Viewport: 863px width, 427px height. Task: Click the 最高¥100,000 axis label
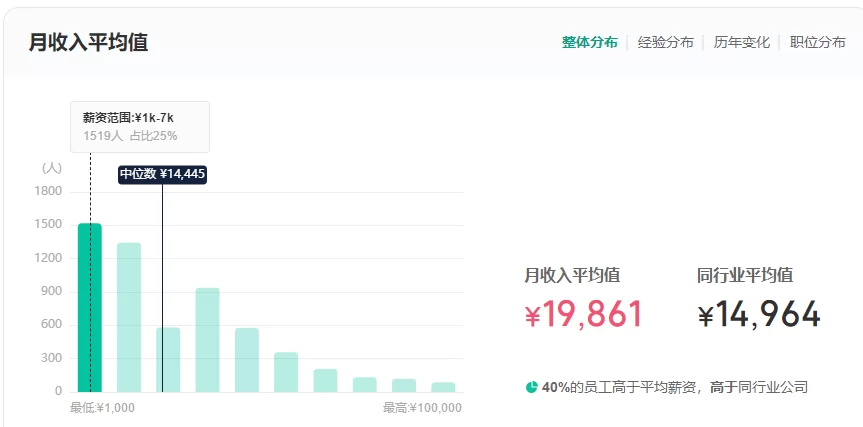422,408
